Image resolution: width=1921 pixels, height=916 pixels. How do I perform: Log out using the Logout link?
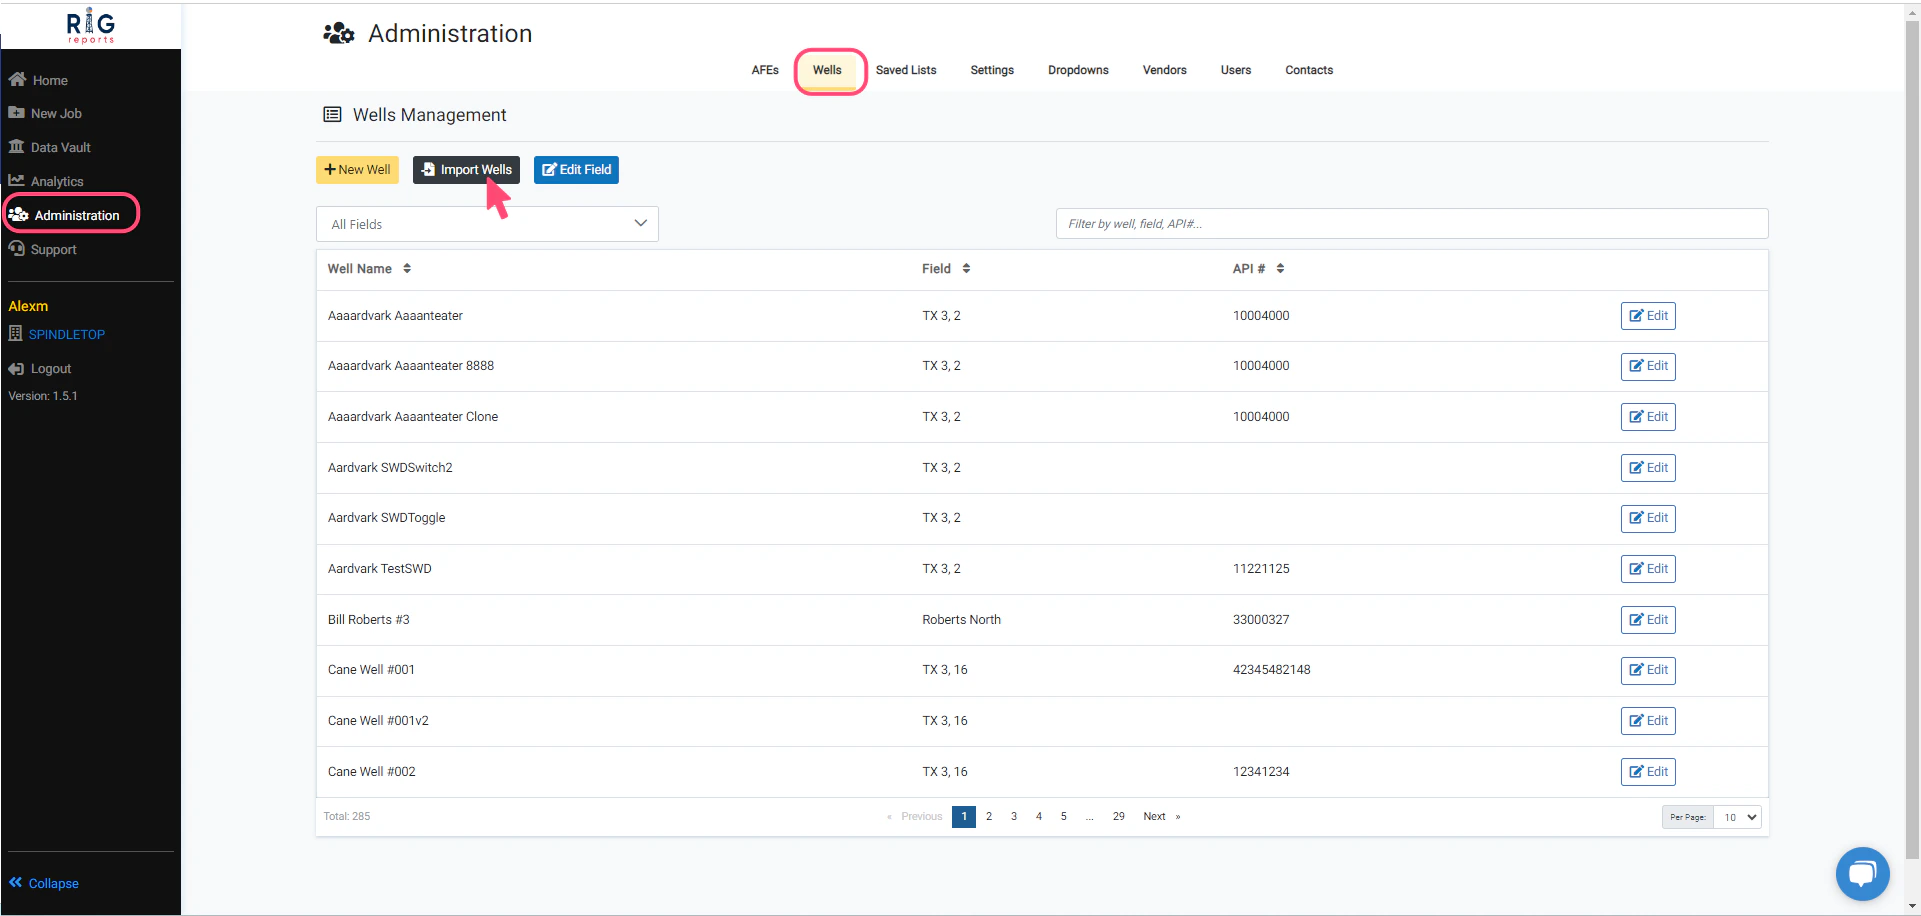40,368
